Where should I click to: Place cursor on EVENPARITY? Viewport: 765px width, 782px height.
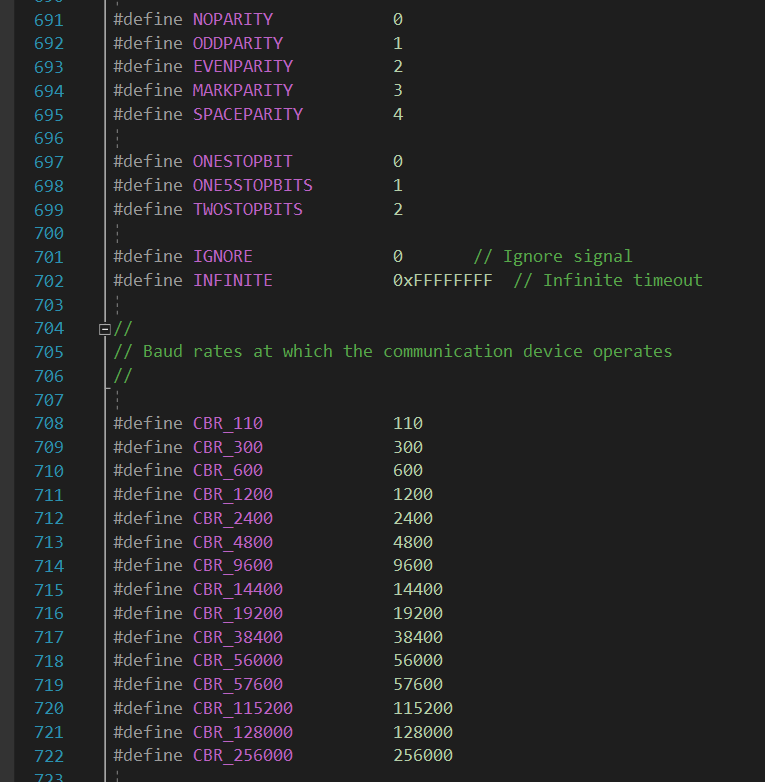point(243,66)
